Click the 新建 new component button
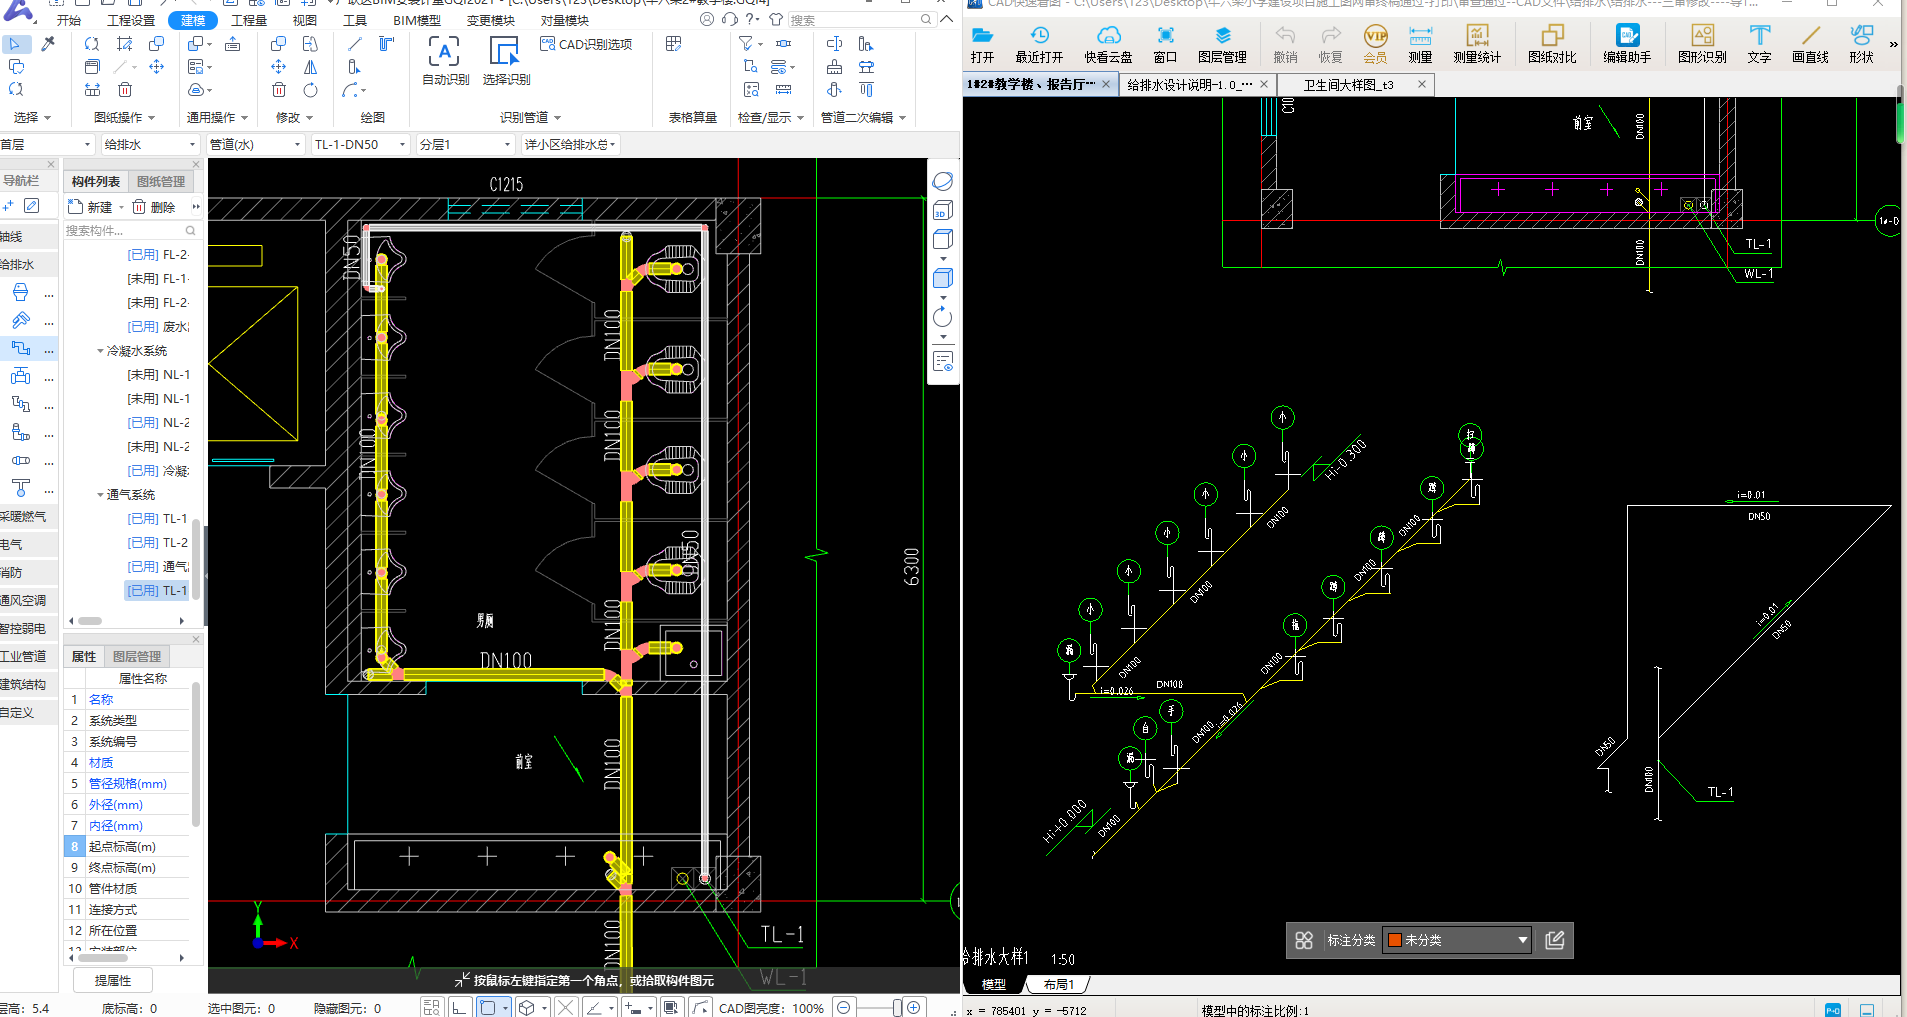Viewport: 1907px width, 1017px height. [x=90, y=207]
